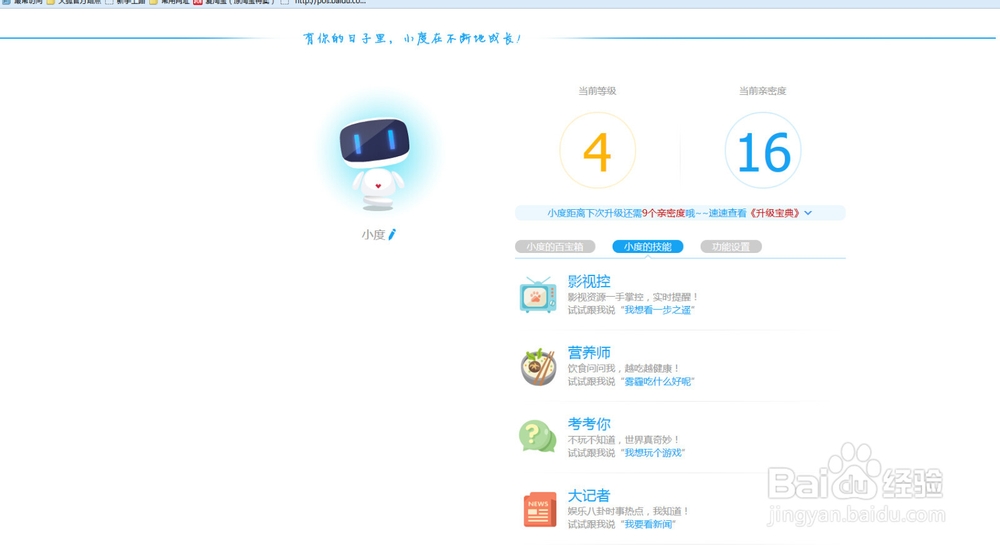
Task: Click the 当前等级 label
Action: click(597, 91)
